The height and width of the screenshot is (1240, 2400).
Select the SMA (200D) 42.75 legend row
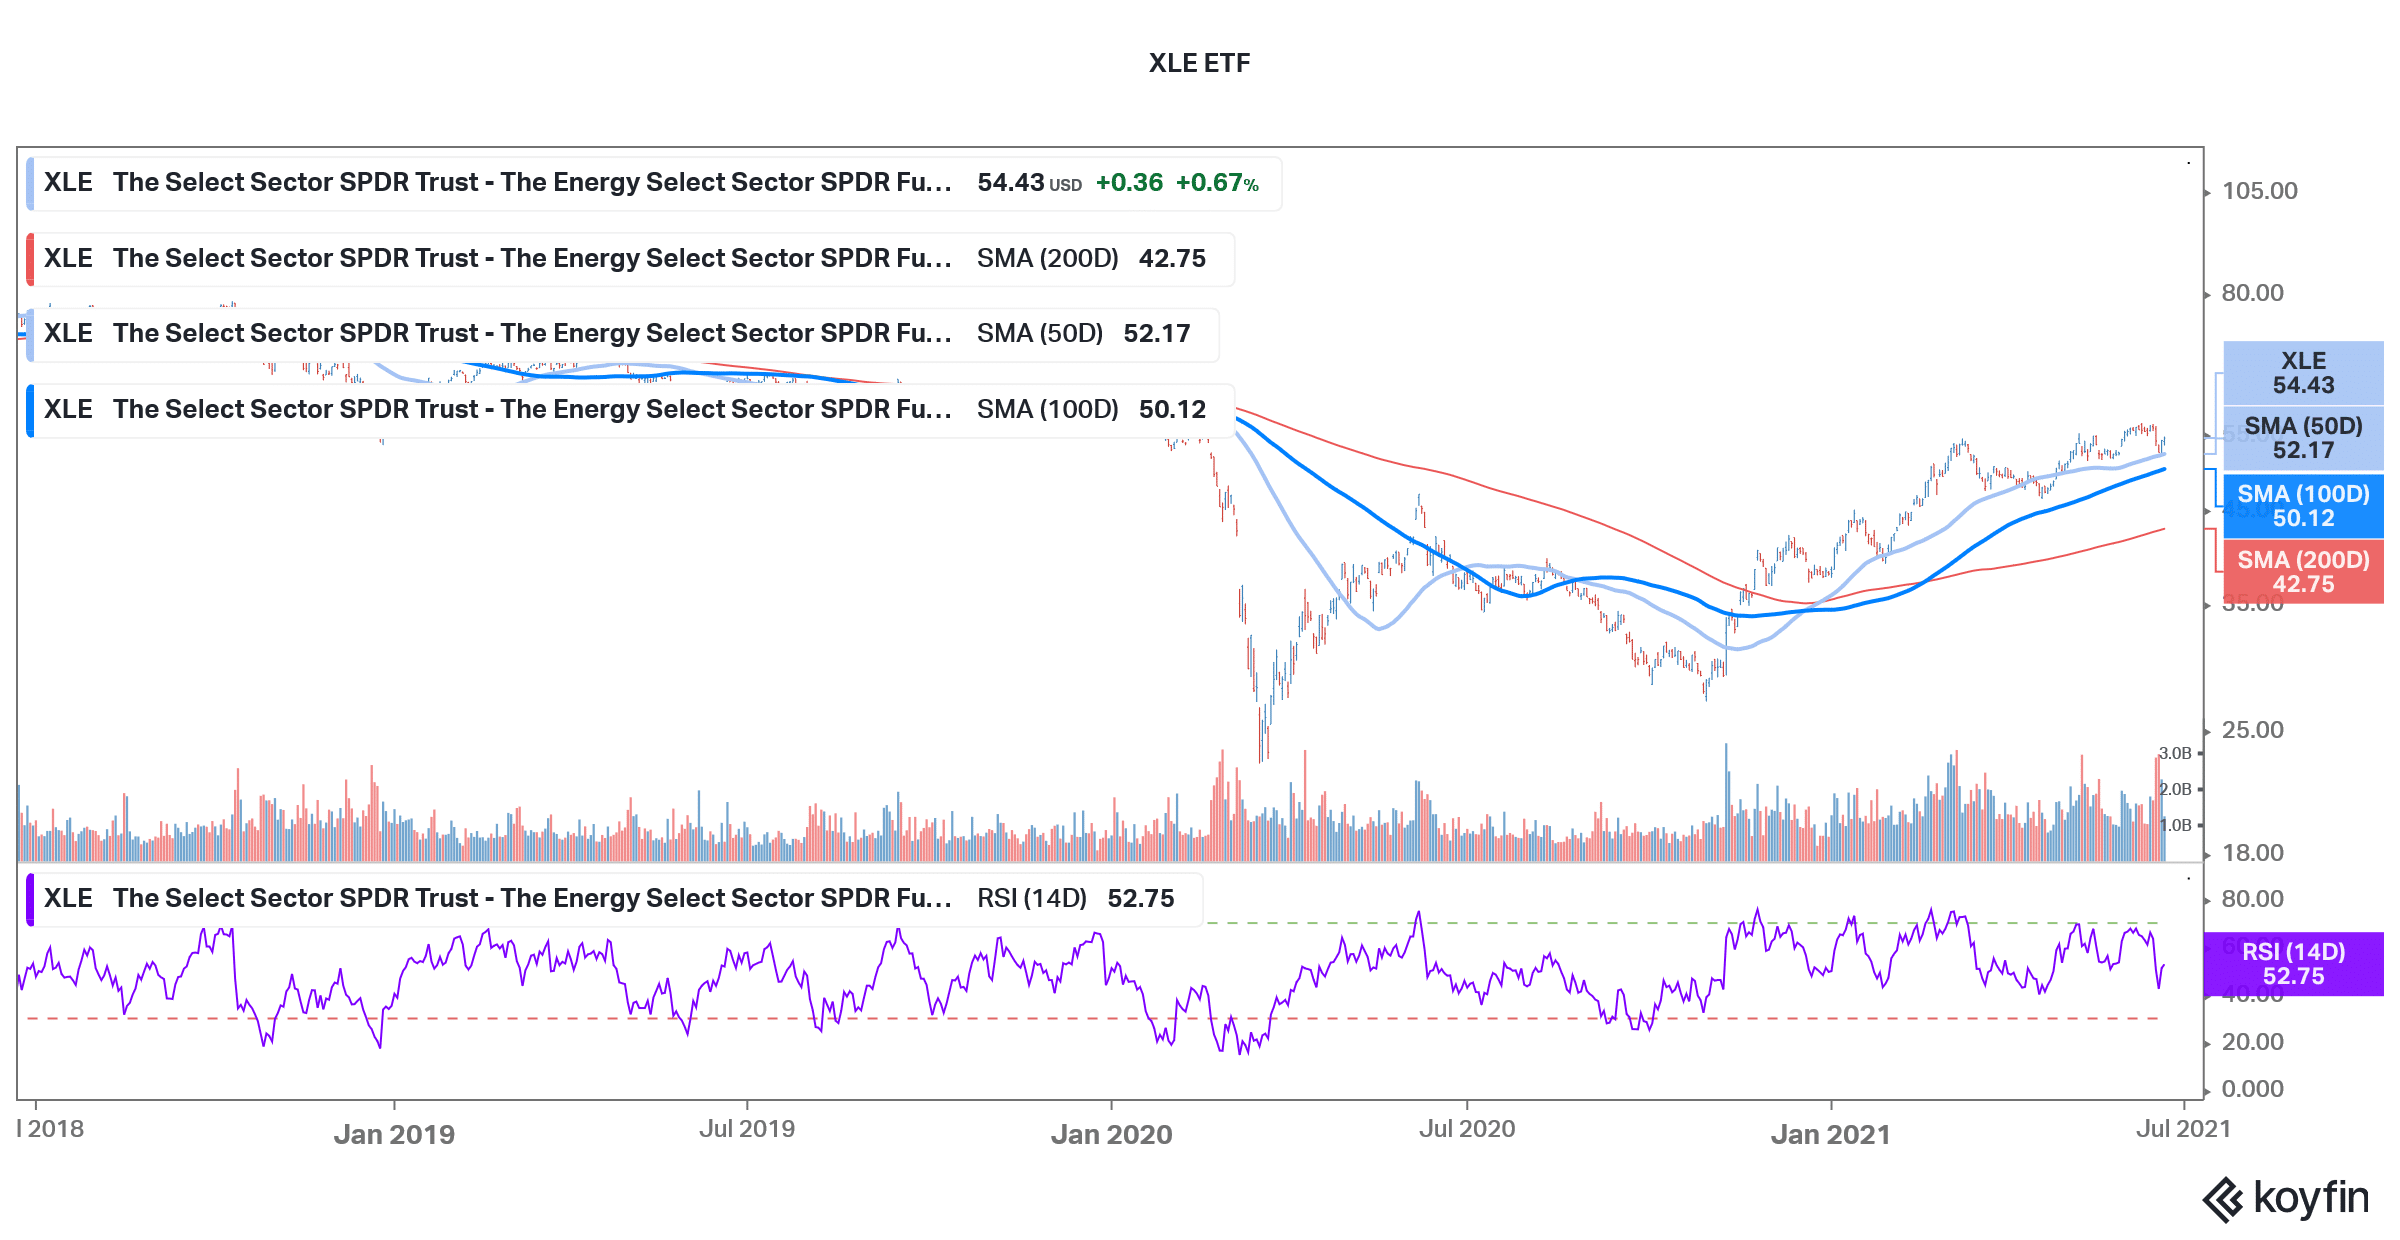pyautogui.click(x=630, y=259)
